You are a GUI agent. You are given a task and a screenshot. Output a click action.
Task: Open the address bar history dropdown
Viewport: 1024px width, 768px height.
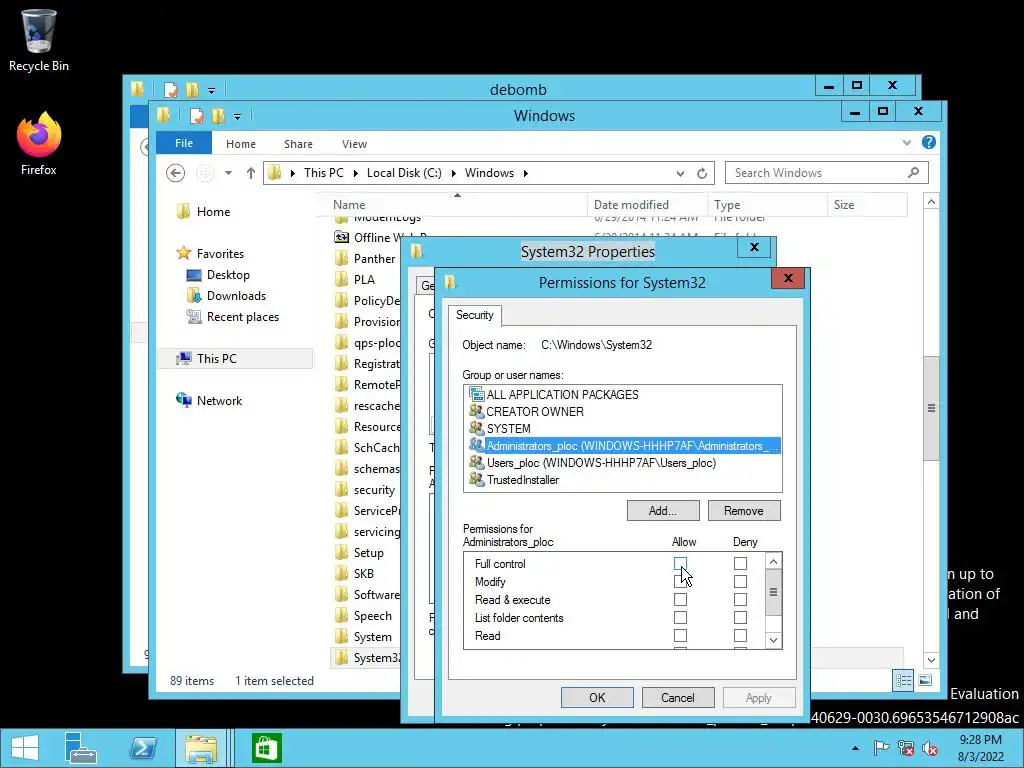coord(680,173)
